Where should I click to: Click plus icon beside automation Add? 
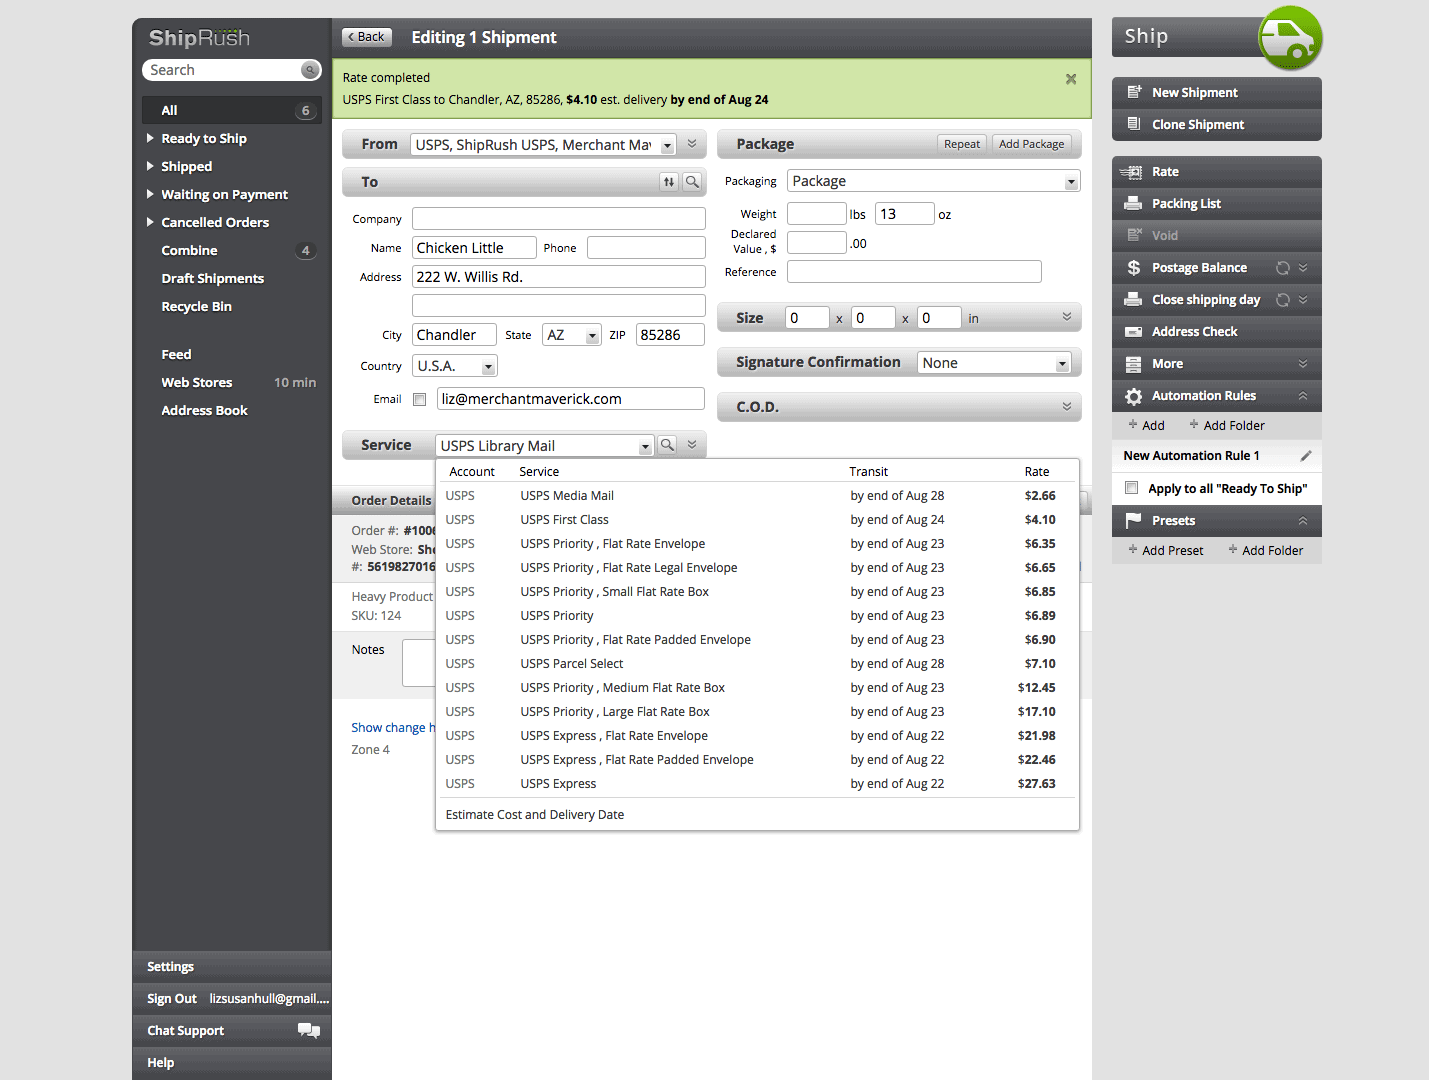coord(1133,424)
